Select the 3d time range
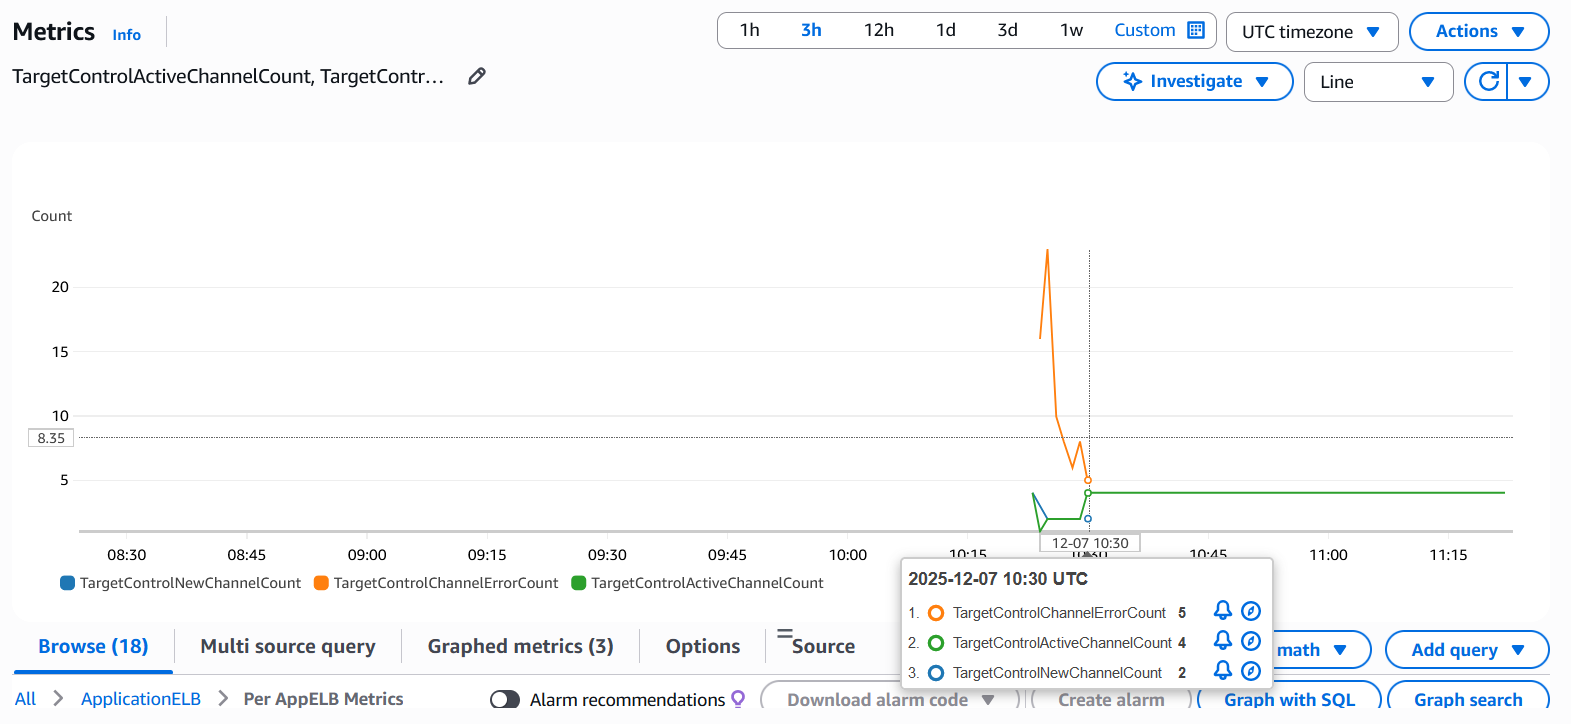Image resolution: width=1571 pixels, height=724 pixels. click(1008, 30)
